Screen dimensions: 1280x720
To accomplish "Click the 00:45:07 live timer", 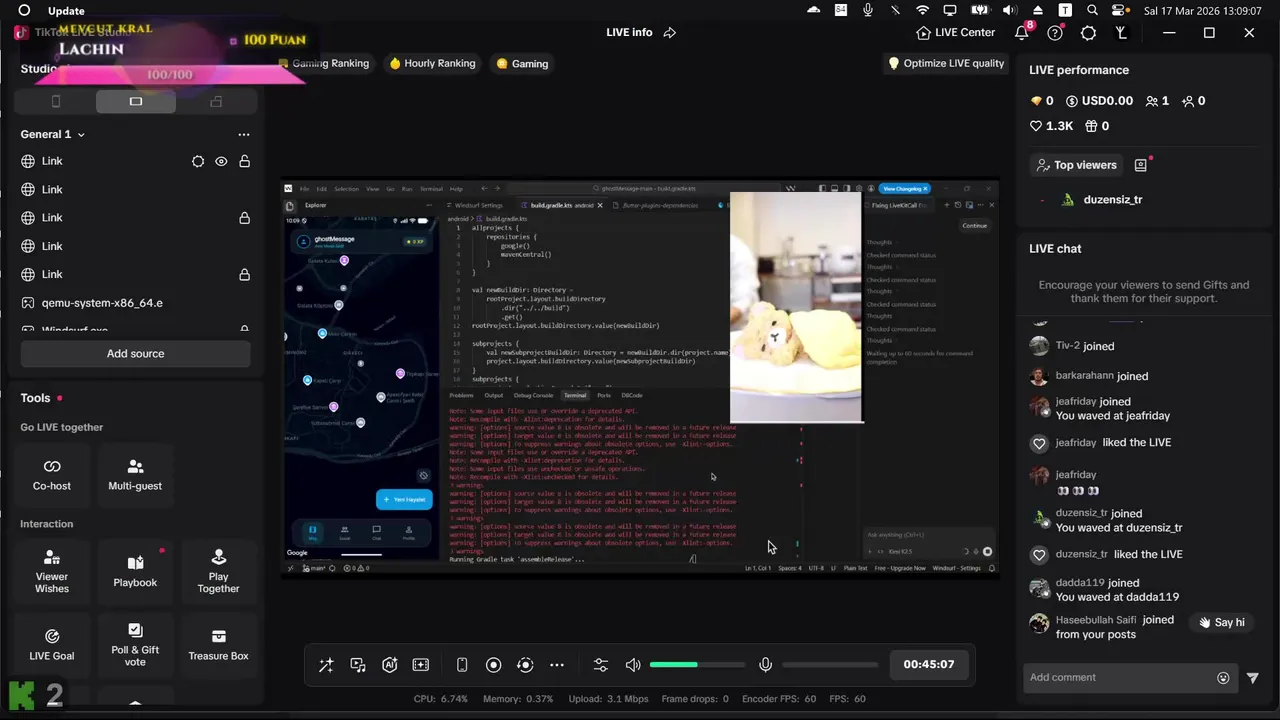I will 928,664.
